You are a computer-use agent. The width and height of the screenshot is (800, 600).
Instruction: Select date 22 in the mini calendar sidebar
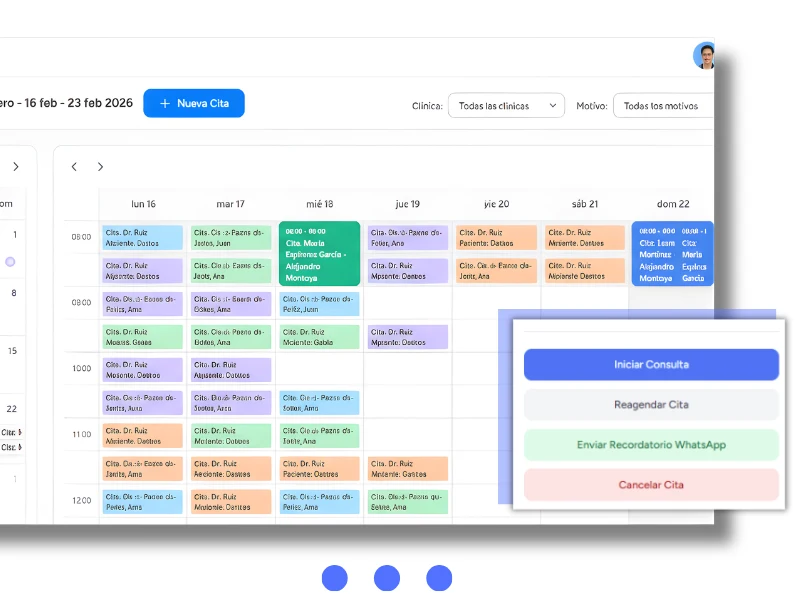tap(13, 408)
